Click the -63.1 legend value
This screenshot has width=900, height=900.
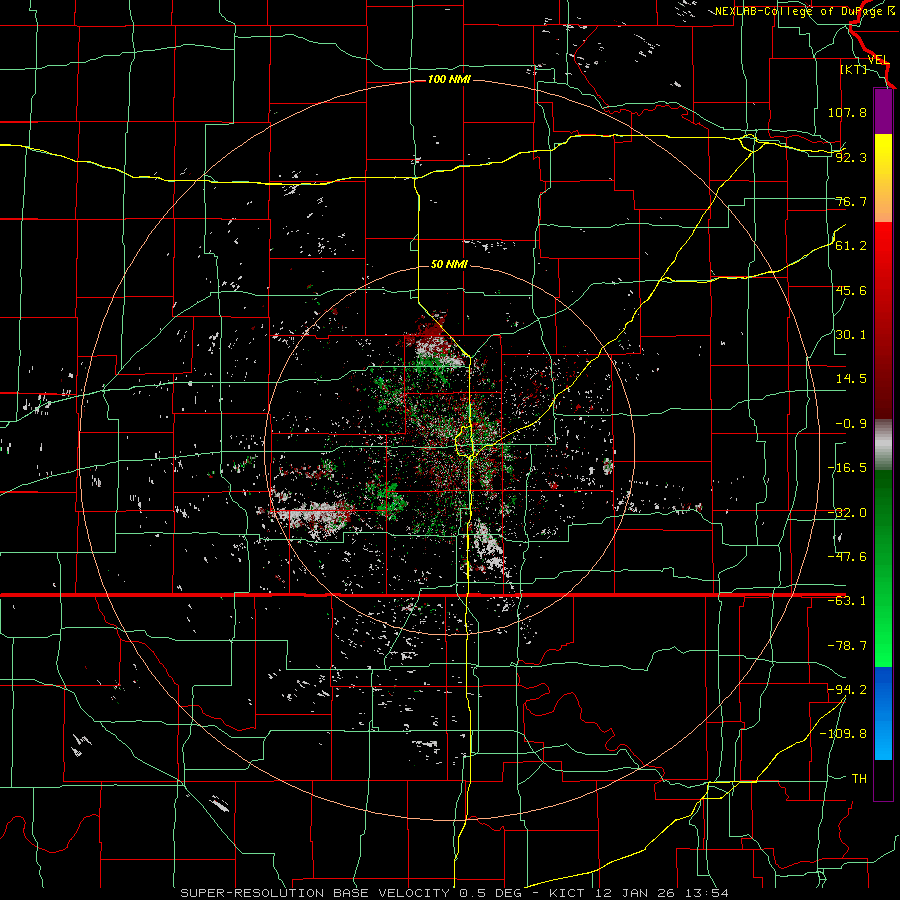(x=847, y=601)
